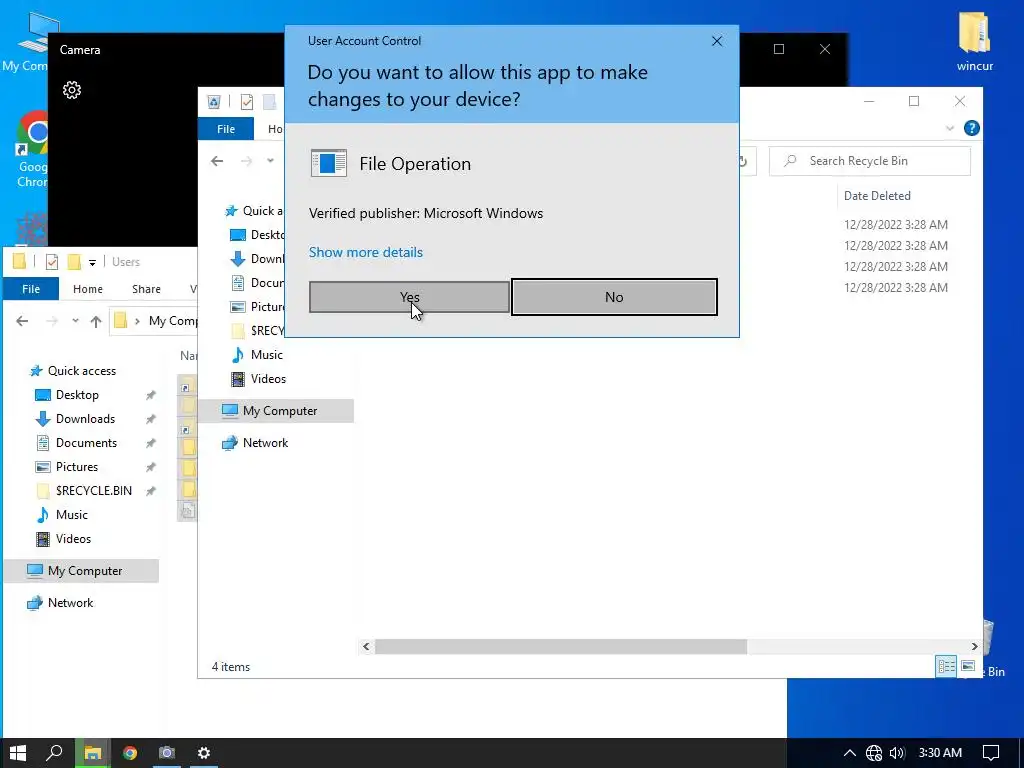Open Settings taskbar icon

coord(204,753)
